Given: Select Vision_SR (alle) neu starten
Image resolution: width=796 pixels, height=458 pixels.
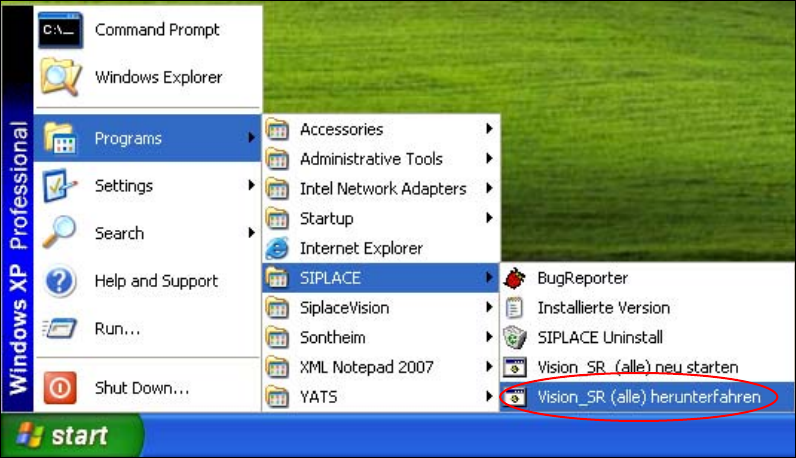Looking at the screenshot, I should pyautogui.click(x=638, y=367).
